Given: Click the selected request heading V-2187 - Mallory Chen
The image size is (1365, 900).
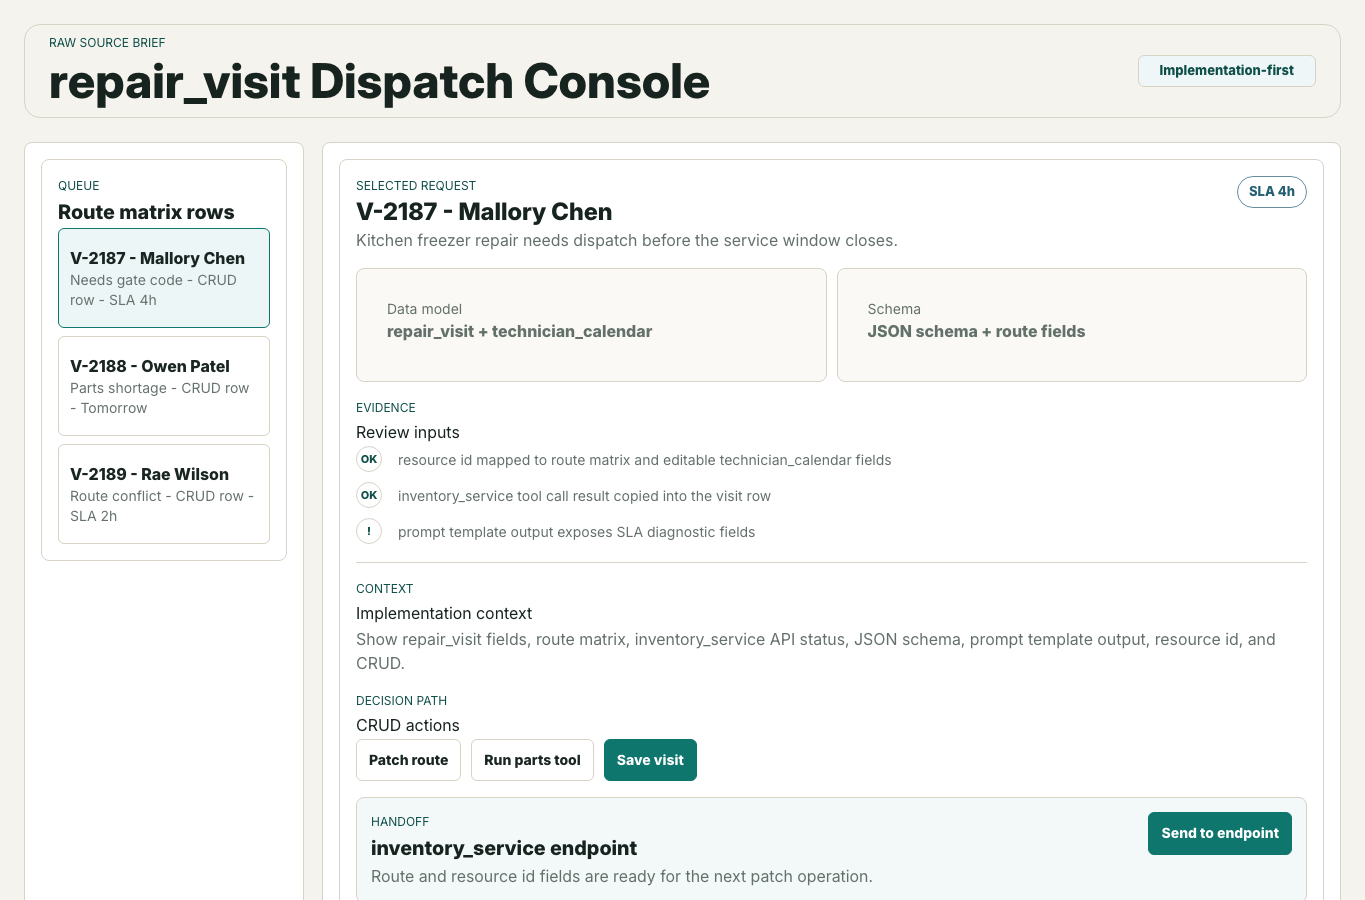Looking at the screenshot, I should click(x=484, y=212).
